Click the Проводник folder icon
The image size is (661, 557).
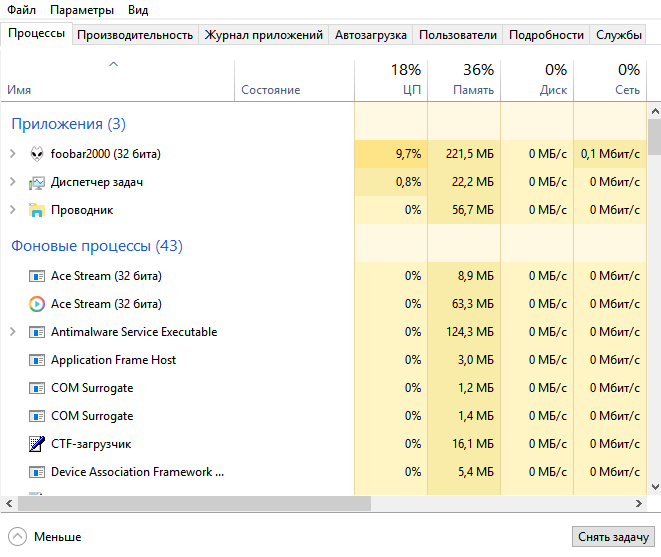[37, 210]
